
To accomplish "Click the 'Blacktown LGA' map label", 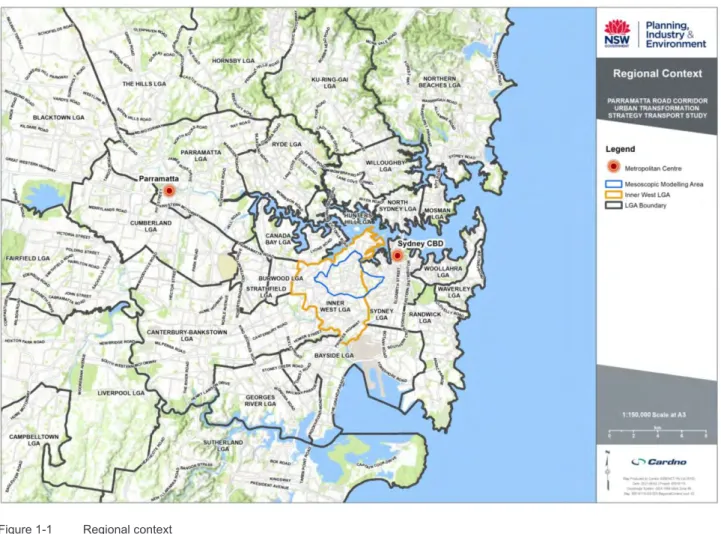I will click(x=58, y=117).
